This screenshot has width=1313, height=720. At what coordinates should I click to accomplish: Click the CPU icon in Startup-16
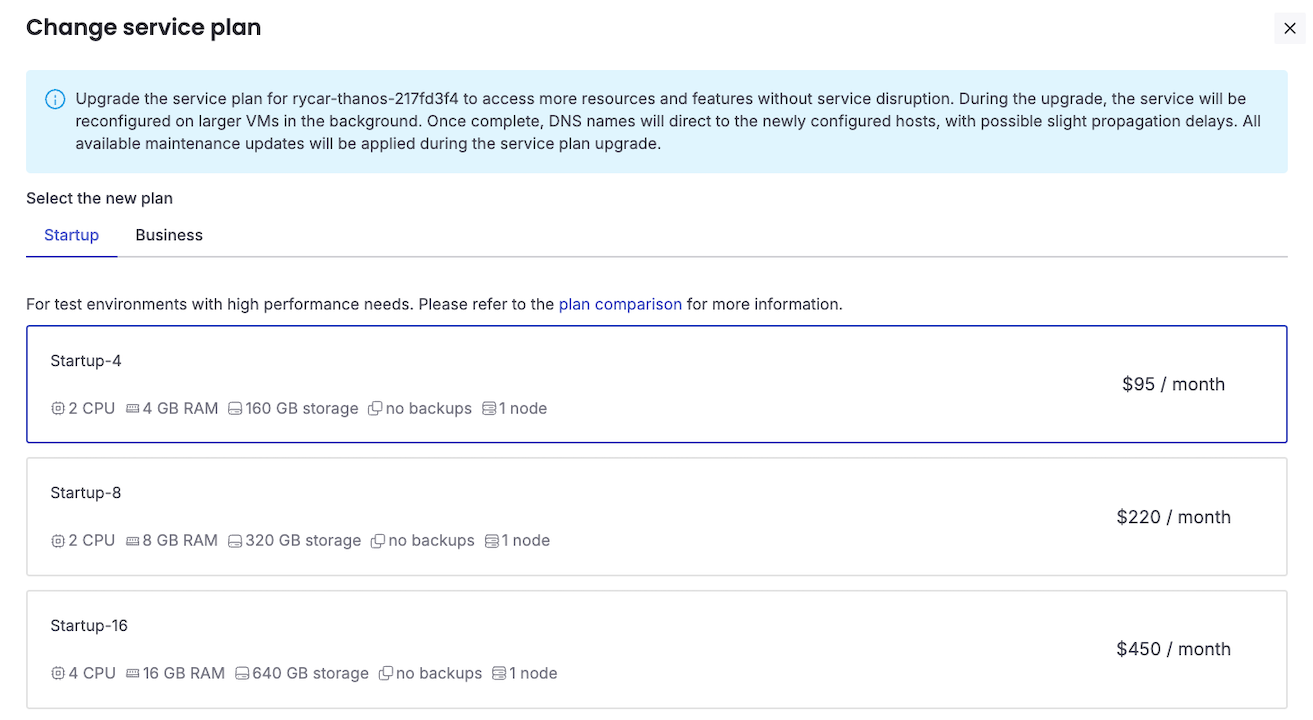pos(58,673)
